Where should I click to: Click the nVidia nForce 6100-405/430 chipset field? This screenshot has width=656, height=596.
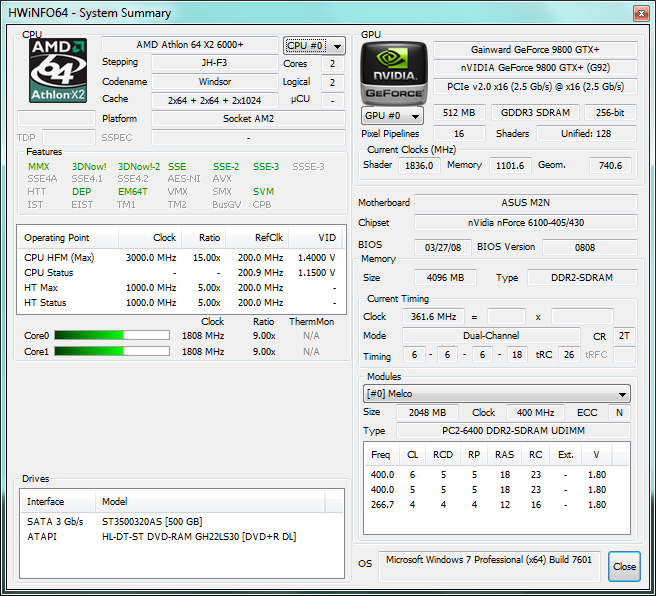point(525,223)
